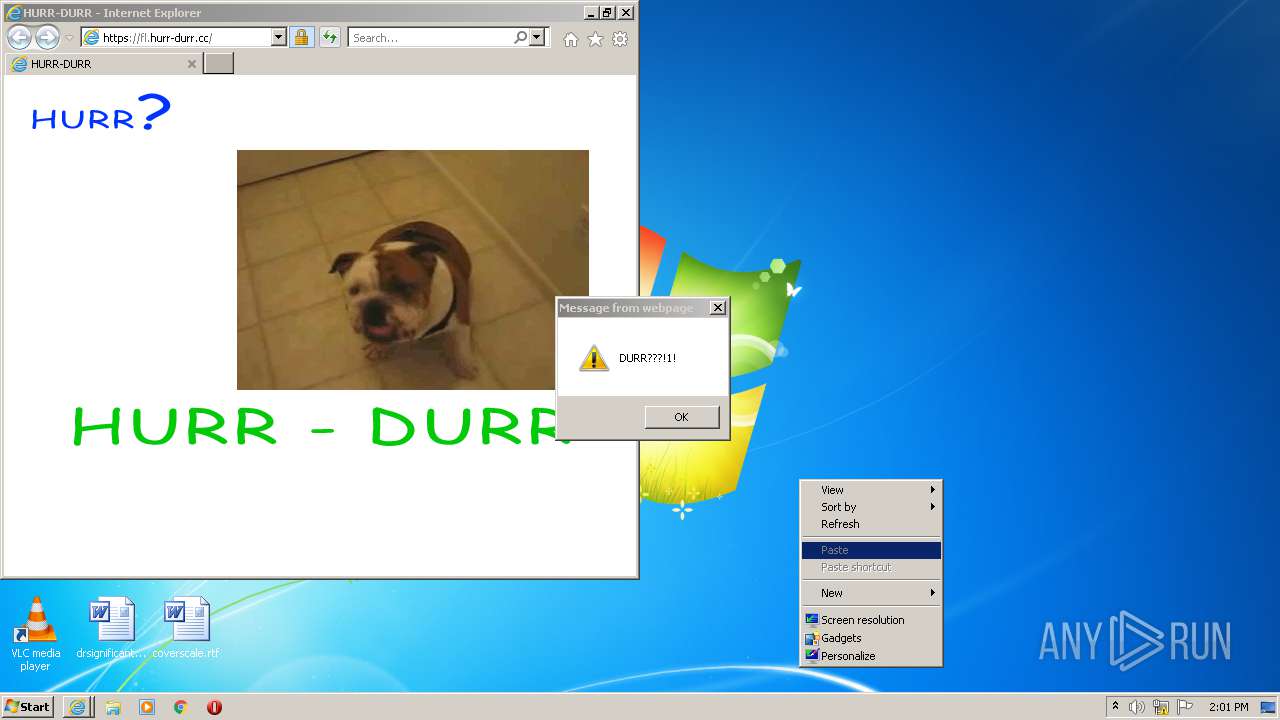The height and width of the screenshot is (720, 1280).
Task: Click the red Opera icon on the taskbar
Action: click(x=214, y=707)
